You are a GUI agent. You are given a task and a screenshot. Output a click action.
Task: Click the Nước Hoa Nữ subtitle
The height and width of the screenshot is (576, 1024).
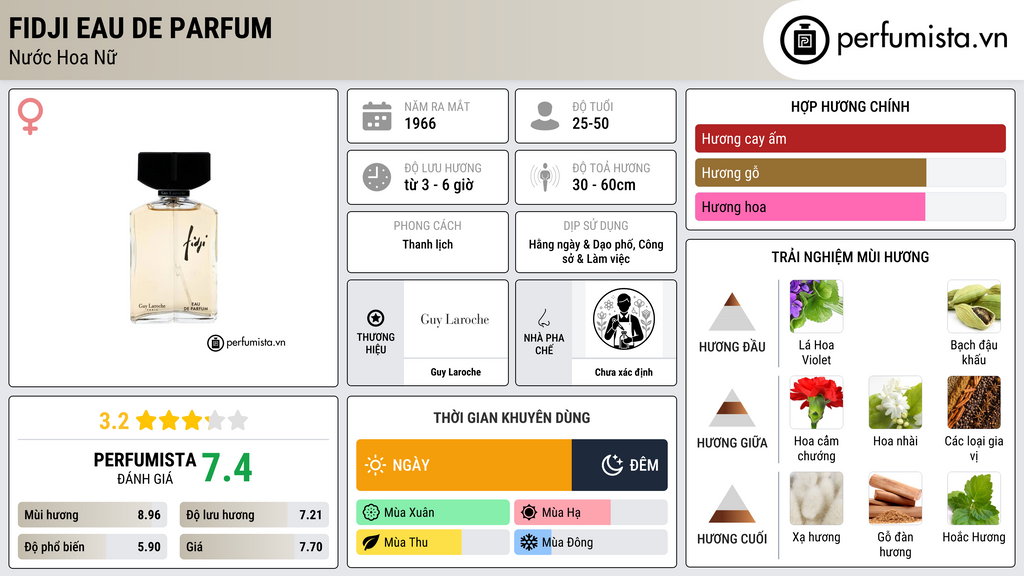tap(63, 58)
